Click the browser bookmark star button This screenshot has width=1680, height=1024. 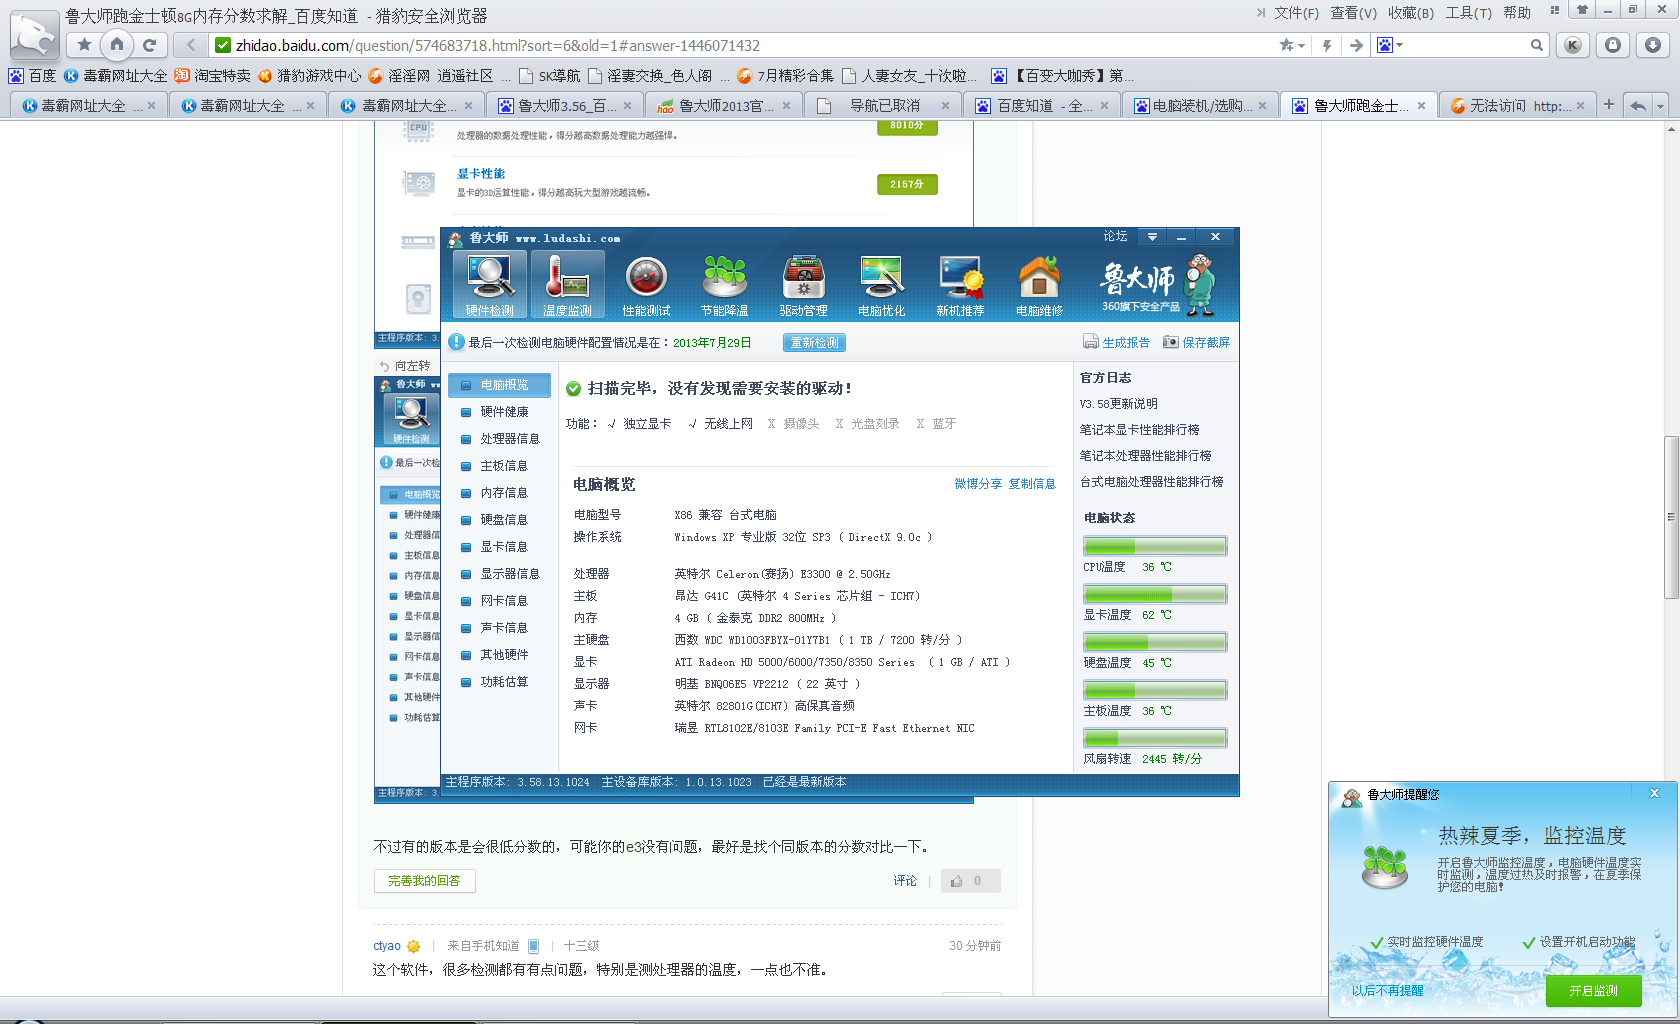[84, 45]
